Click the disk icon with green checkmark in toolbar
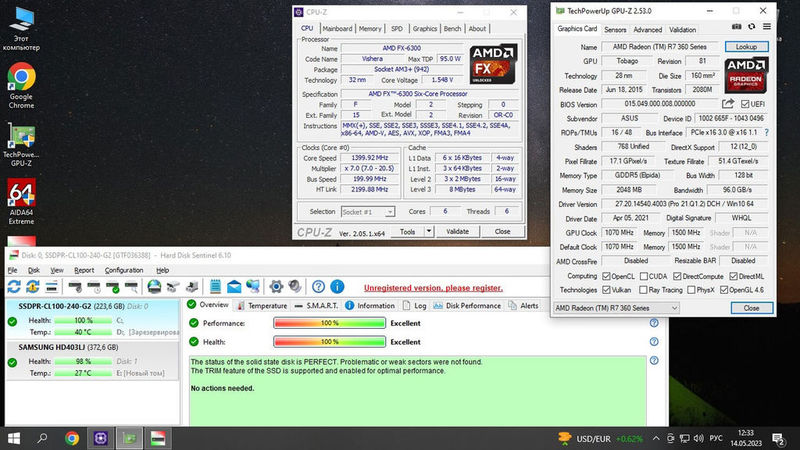 113,287
